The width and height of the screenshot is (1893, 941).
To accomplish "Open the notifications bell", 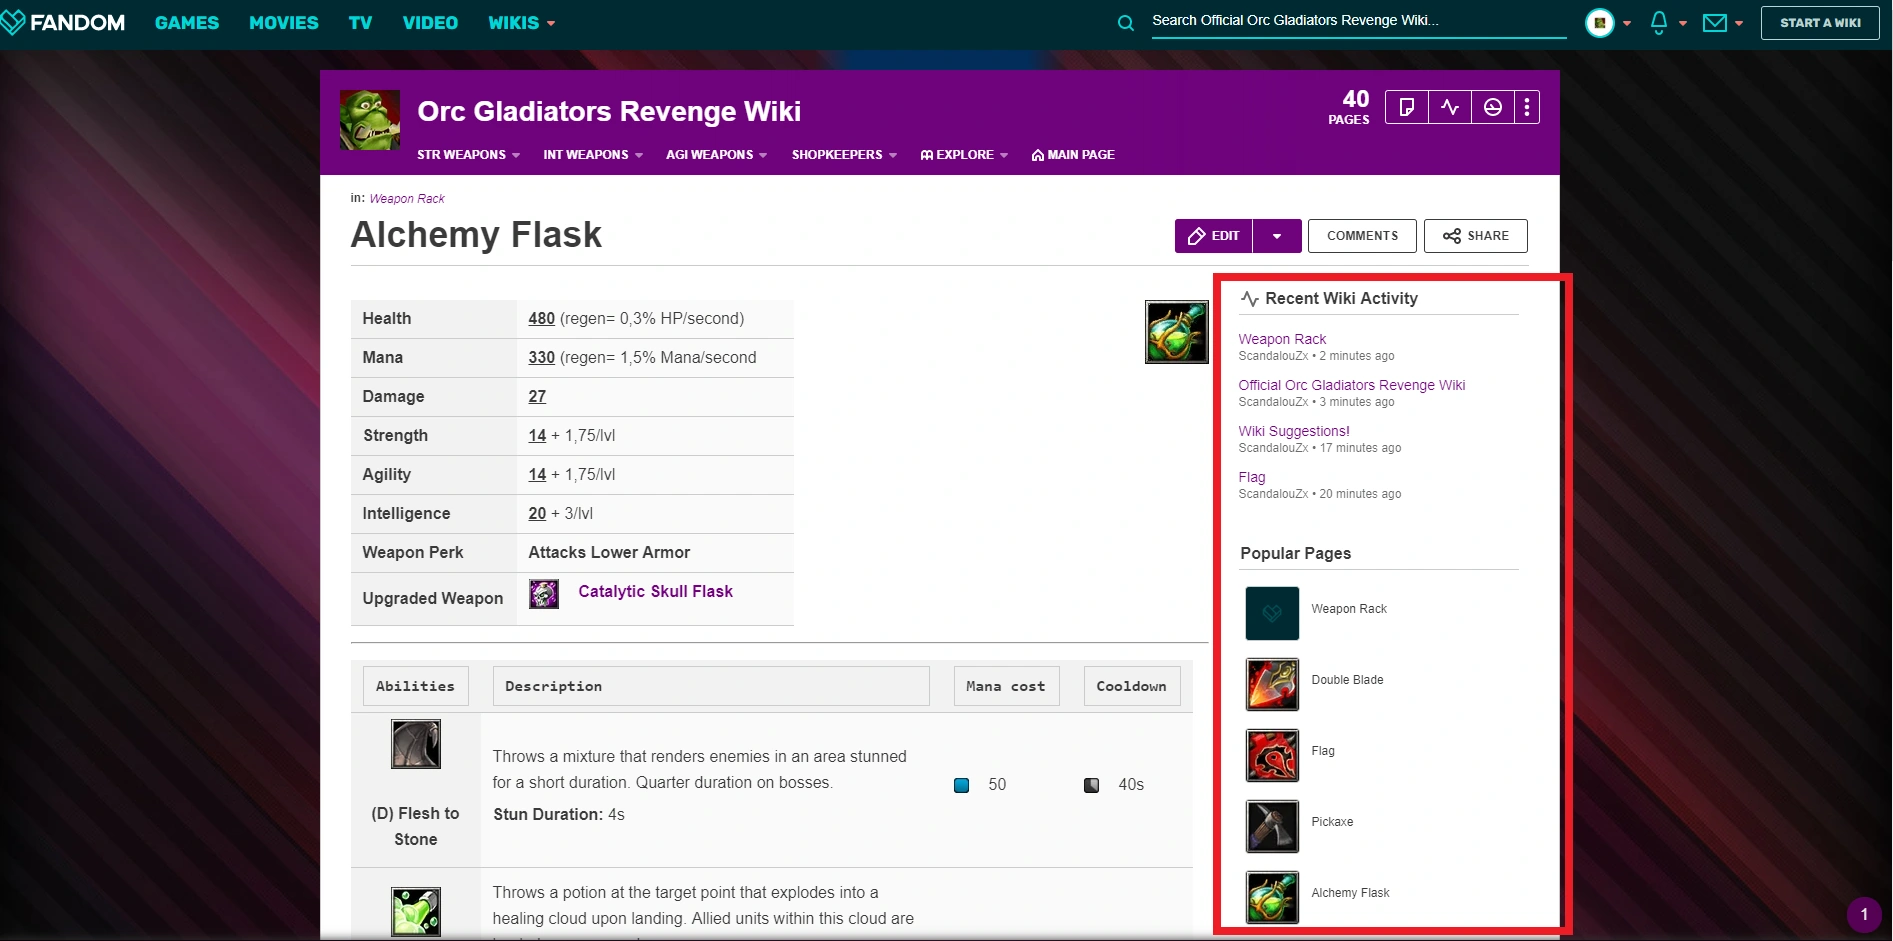I will [x=1659, y=22].
